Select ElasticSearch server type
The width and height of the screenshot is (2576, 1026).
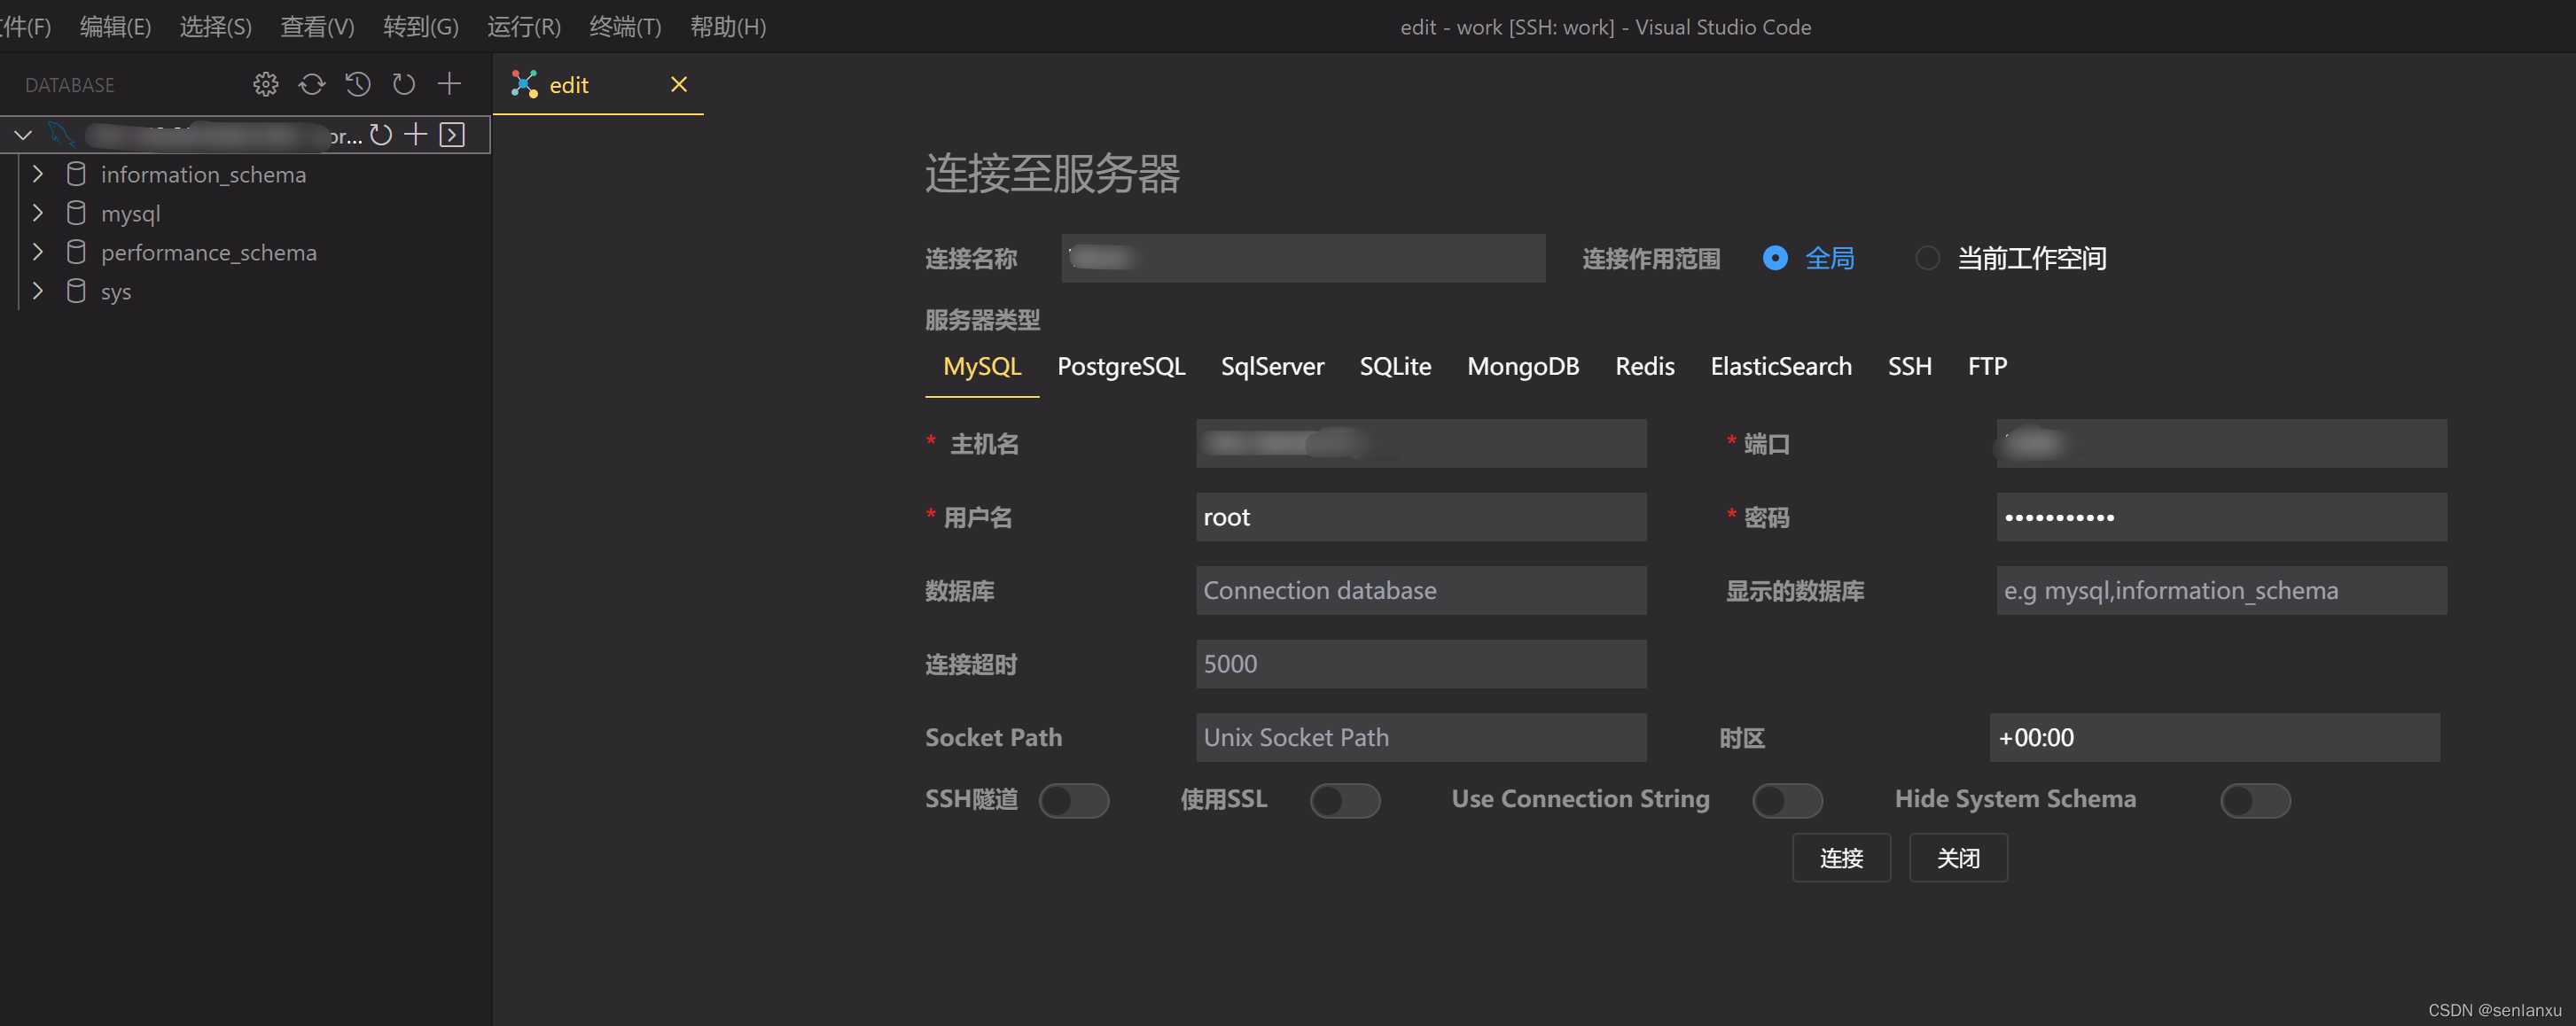click(x=1781, y=367)
